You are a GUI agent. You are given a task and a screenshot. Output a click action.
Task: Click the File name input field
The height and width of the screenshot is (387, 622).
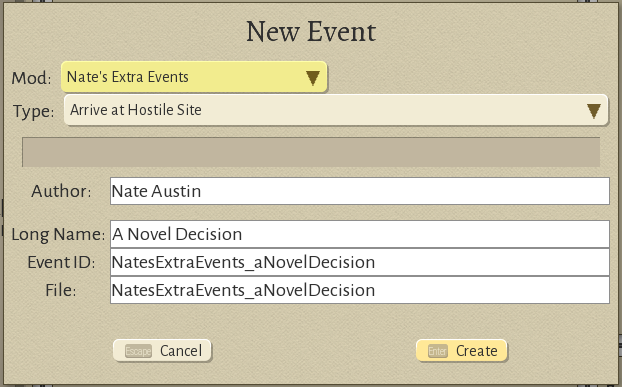pos(360,290)
